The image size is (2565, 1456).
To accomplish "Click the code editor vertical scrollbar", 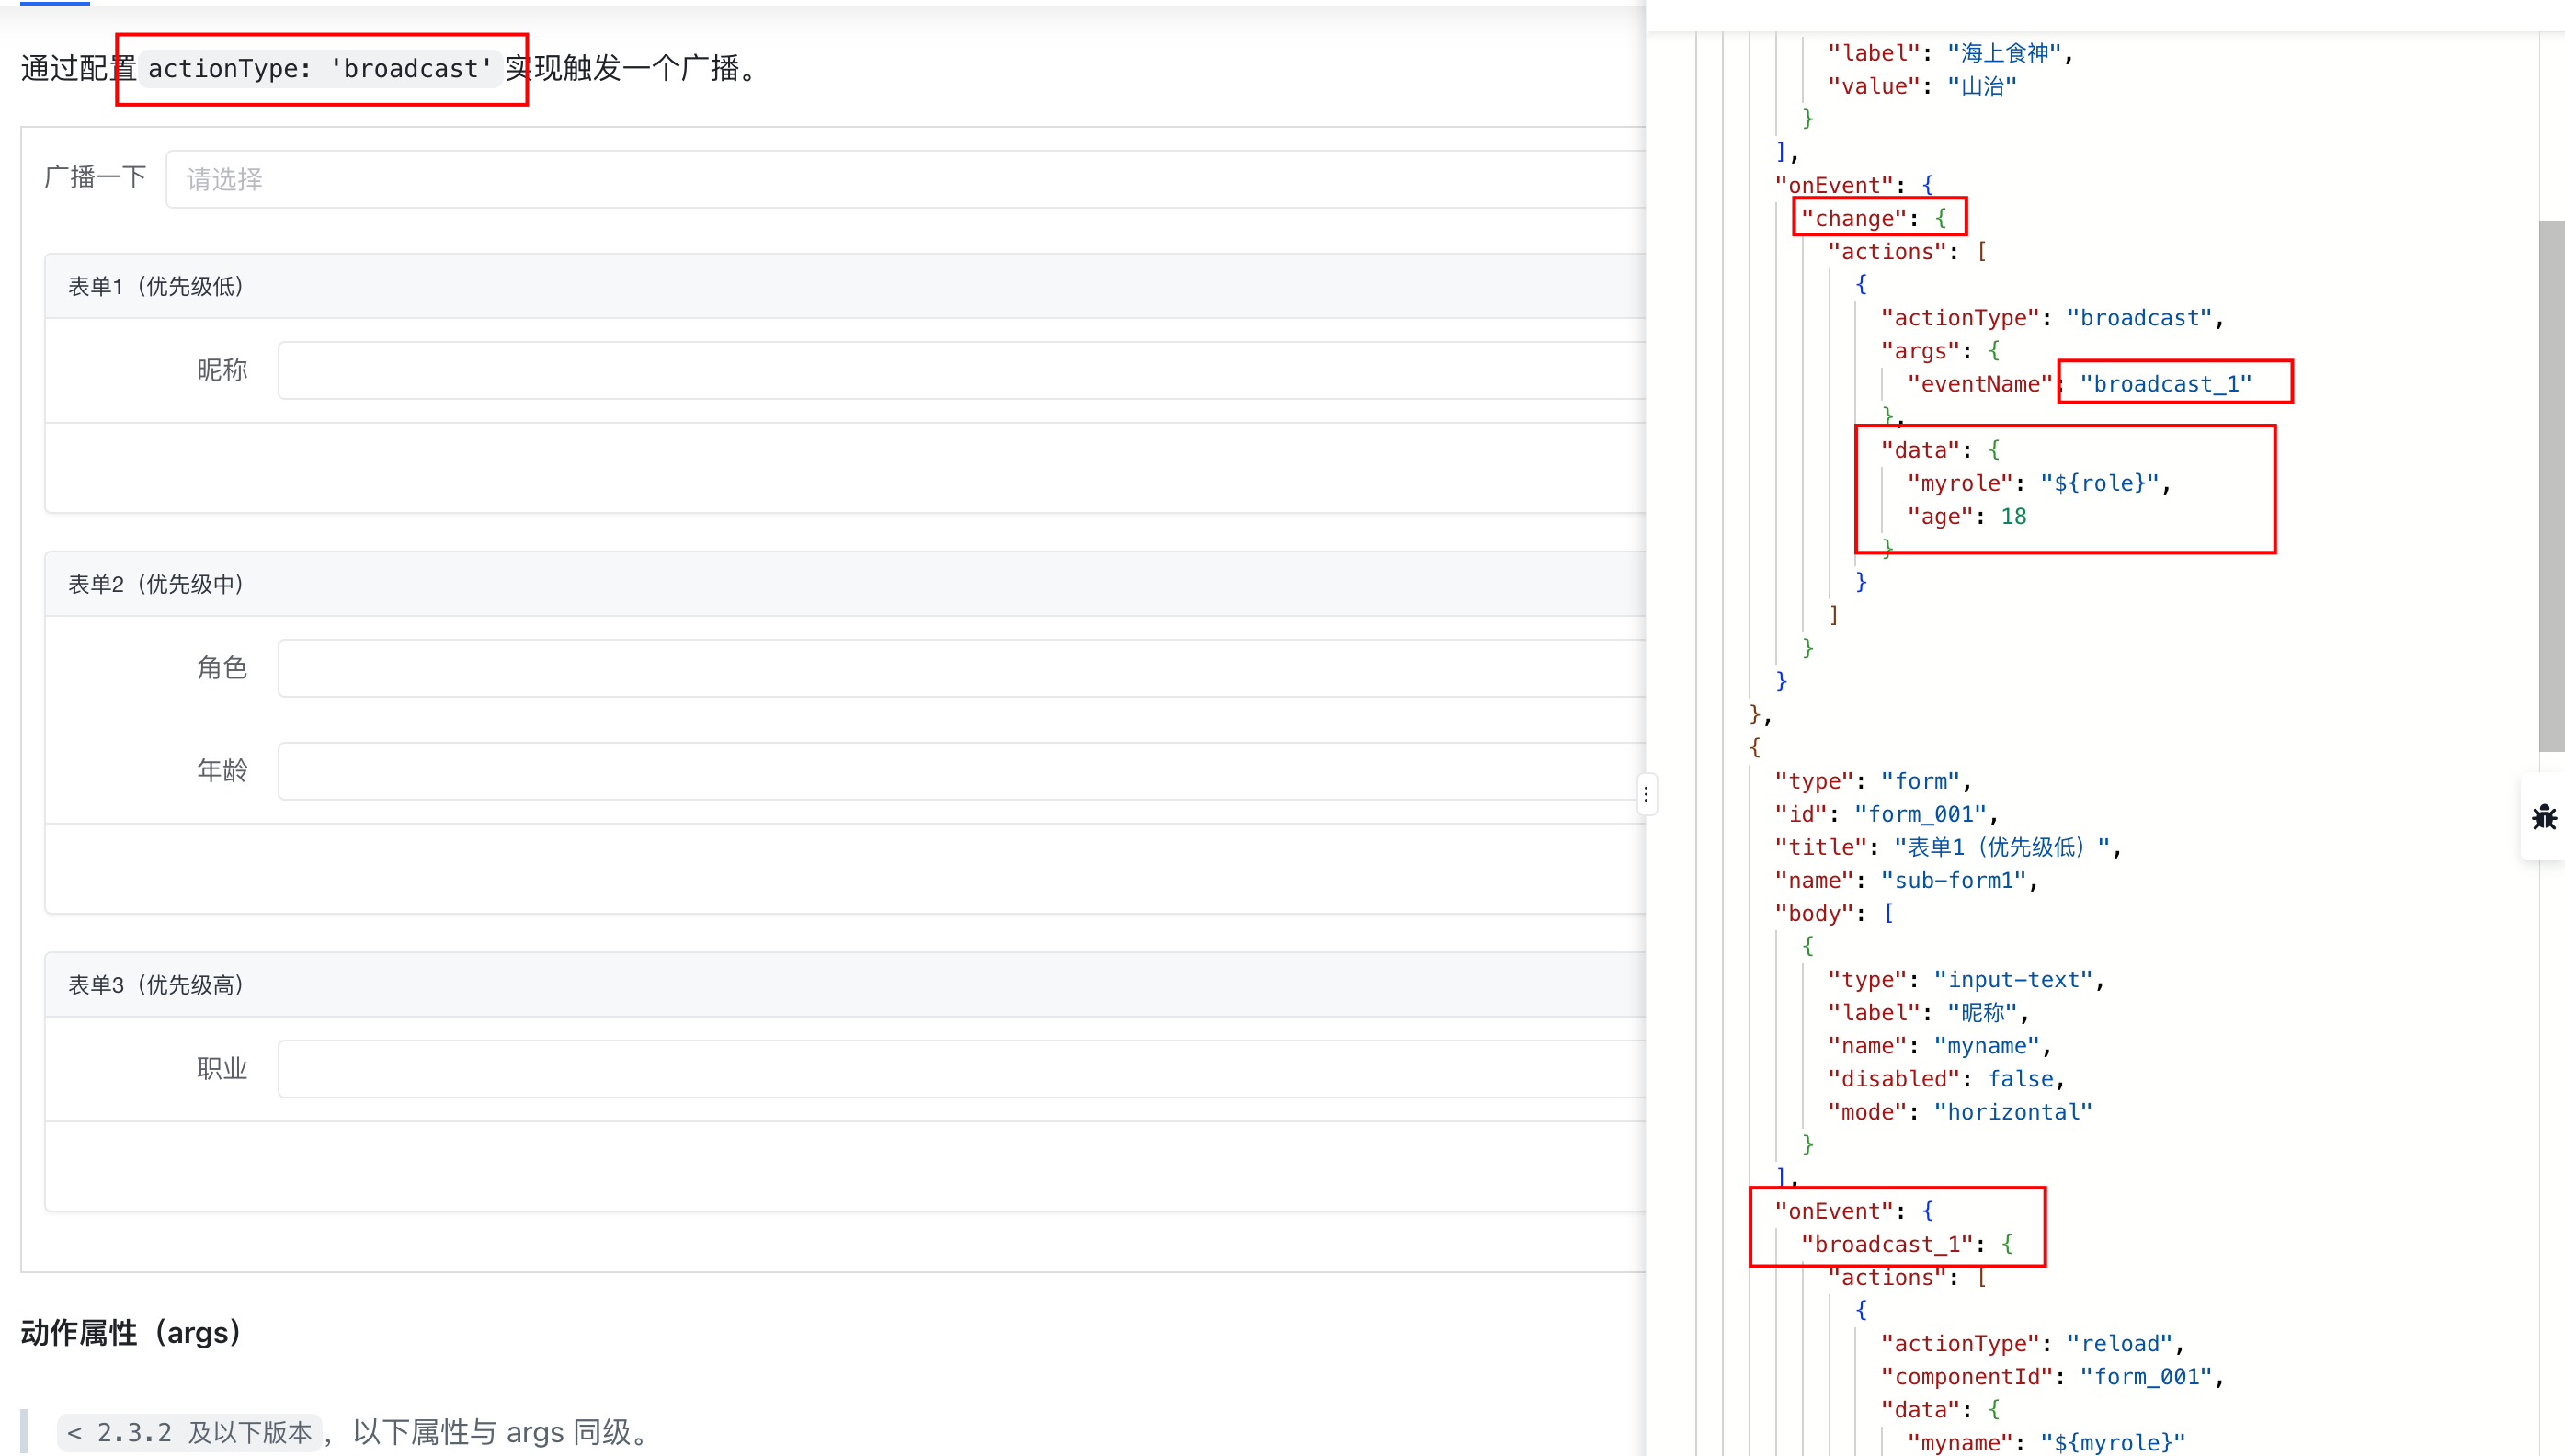I will (x=2551, y=485).
